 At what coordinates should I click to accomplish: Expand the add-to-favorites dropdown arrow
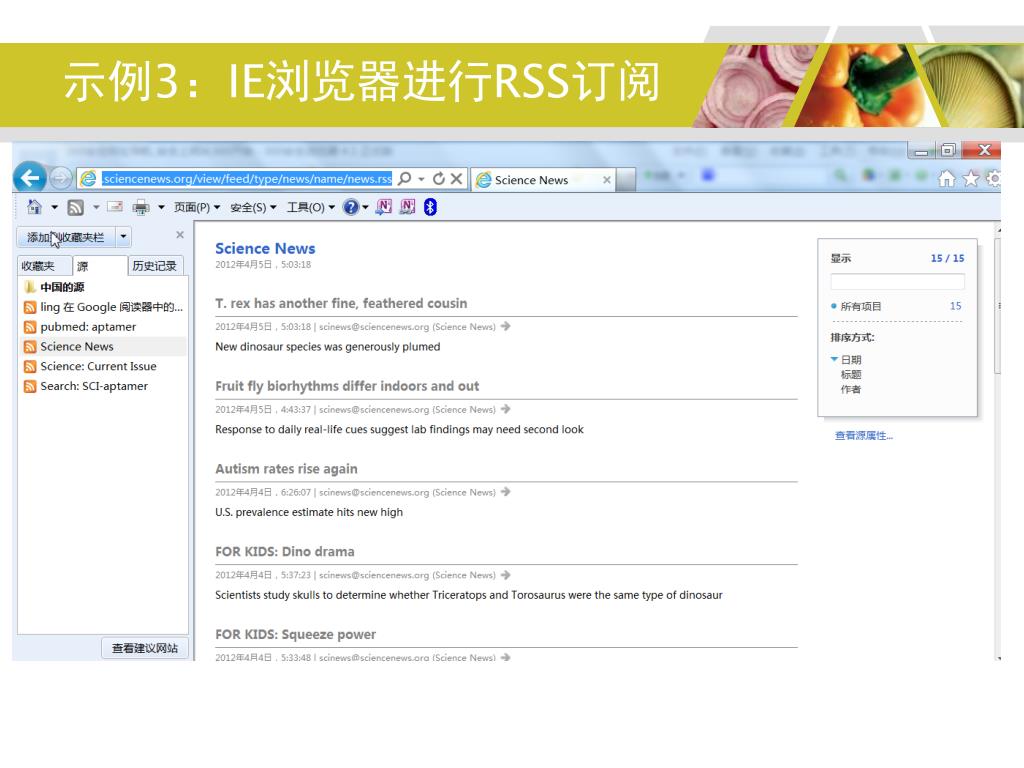123,236
